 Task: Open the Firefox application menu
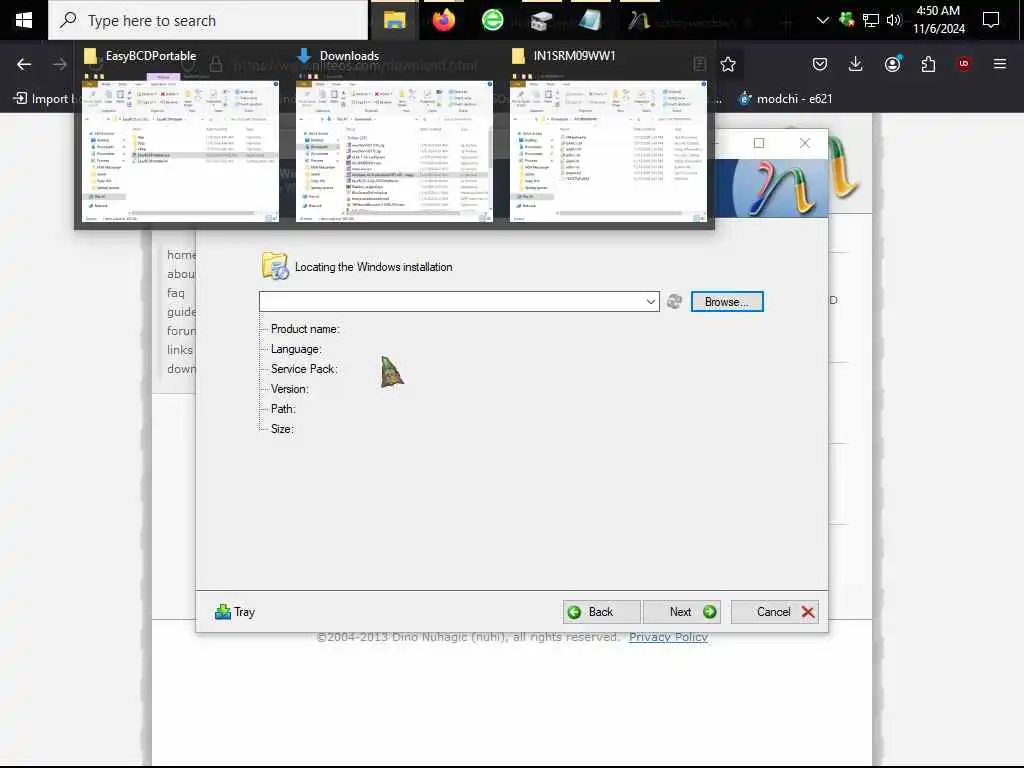999,64
